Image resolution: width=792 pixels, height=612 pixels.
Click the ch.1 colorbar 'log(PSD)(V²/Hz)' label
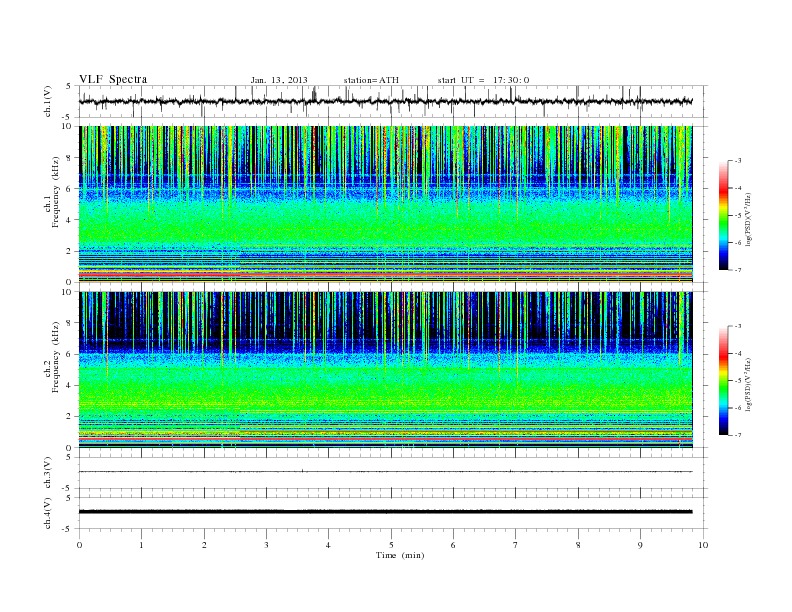point(749,218)
